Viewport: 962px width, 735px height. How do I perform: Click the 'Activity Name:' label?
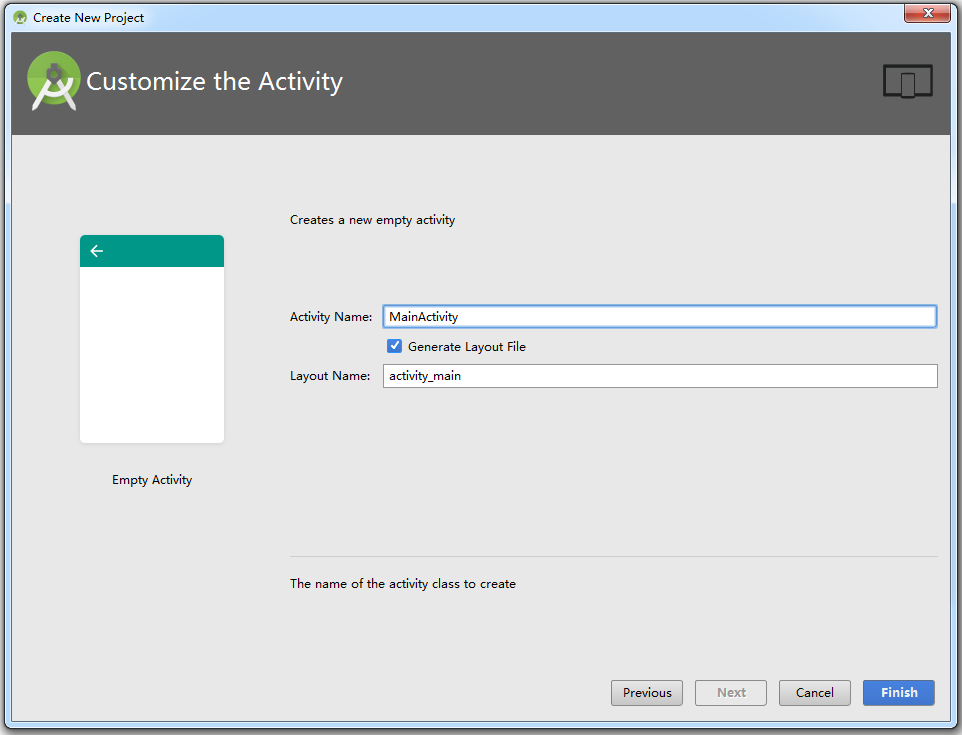coord(331,317)
